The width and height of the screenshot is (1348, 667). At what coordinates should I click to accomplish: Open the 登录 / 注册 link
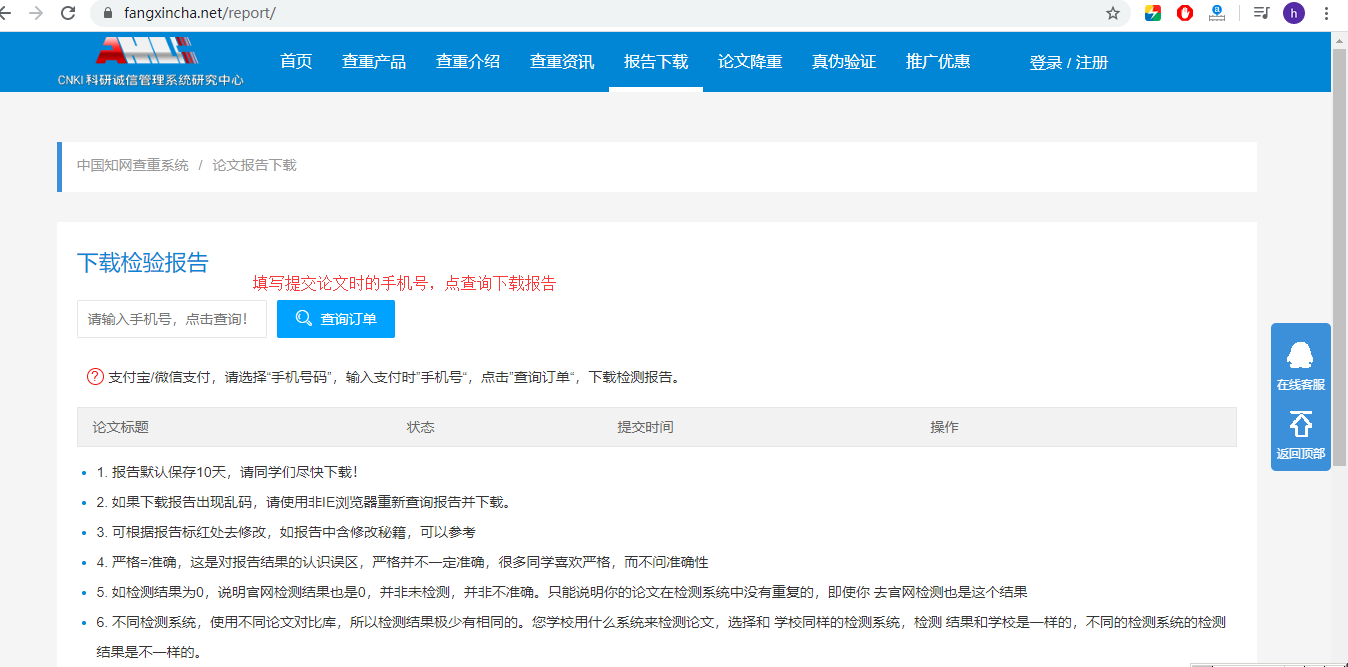[x=1067, y=60]
